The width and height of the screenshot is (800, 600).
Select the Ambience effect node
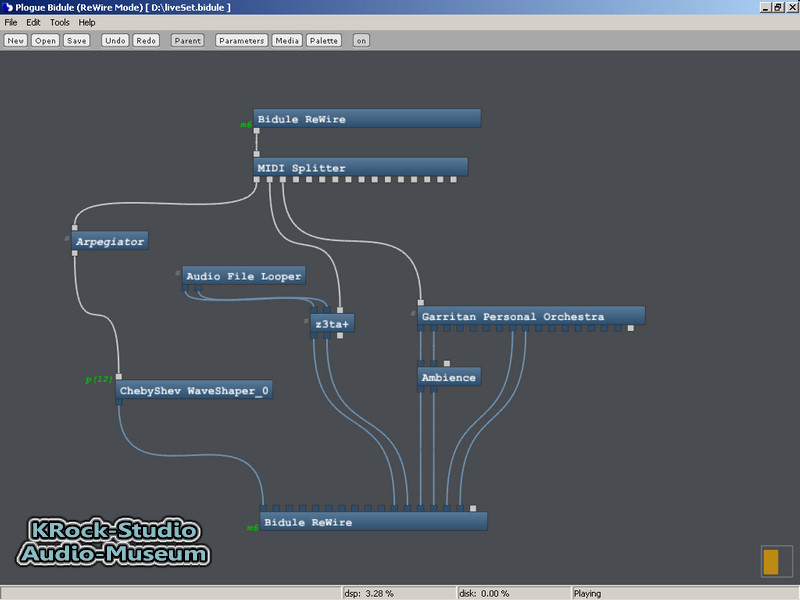click(448, 377)
